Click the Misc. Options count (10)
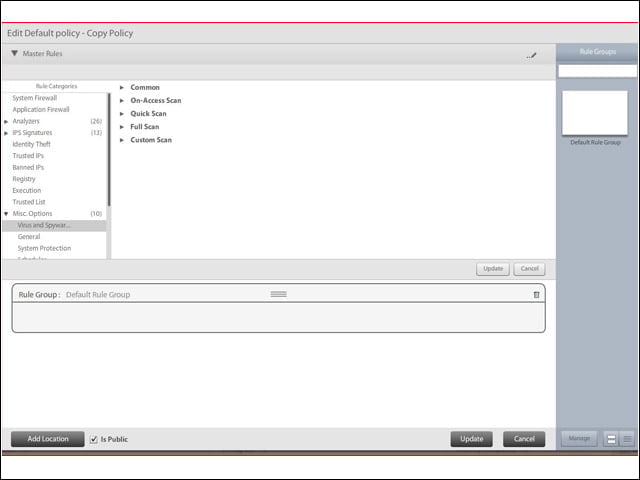The image size is (640, 480). pyautogui.click(x=96, y=213)
